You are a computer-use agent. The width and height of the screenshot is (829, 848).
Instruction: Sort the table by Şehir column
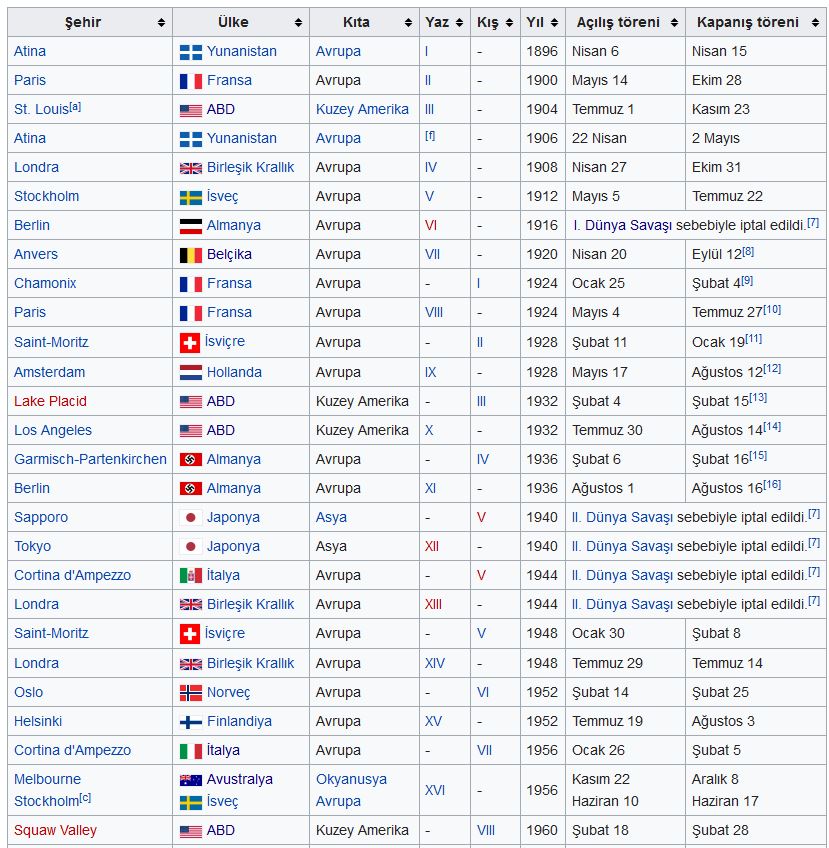pyautogui.click(x=89, y=22)
